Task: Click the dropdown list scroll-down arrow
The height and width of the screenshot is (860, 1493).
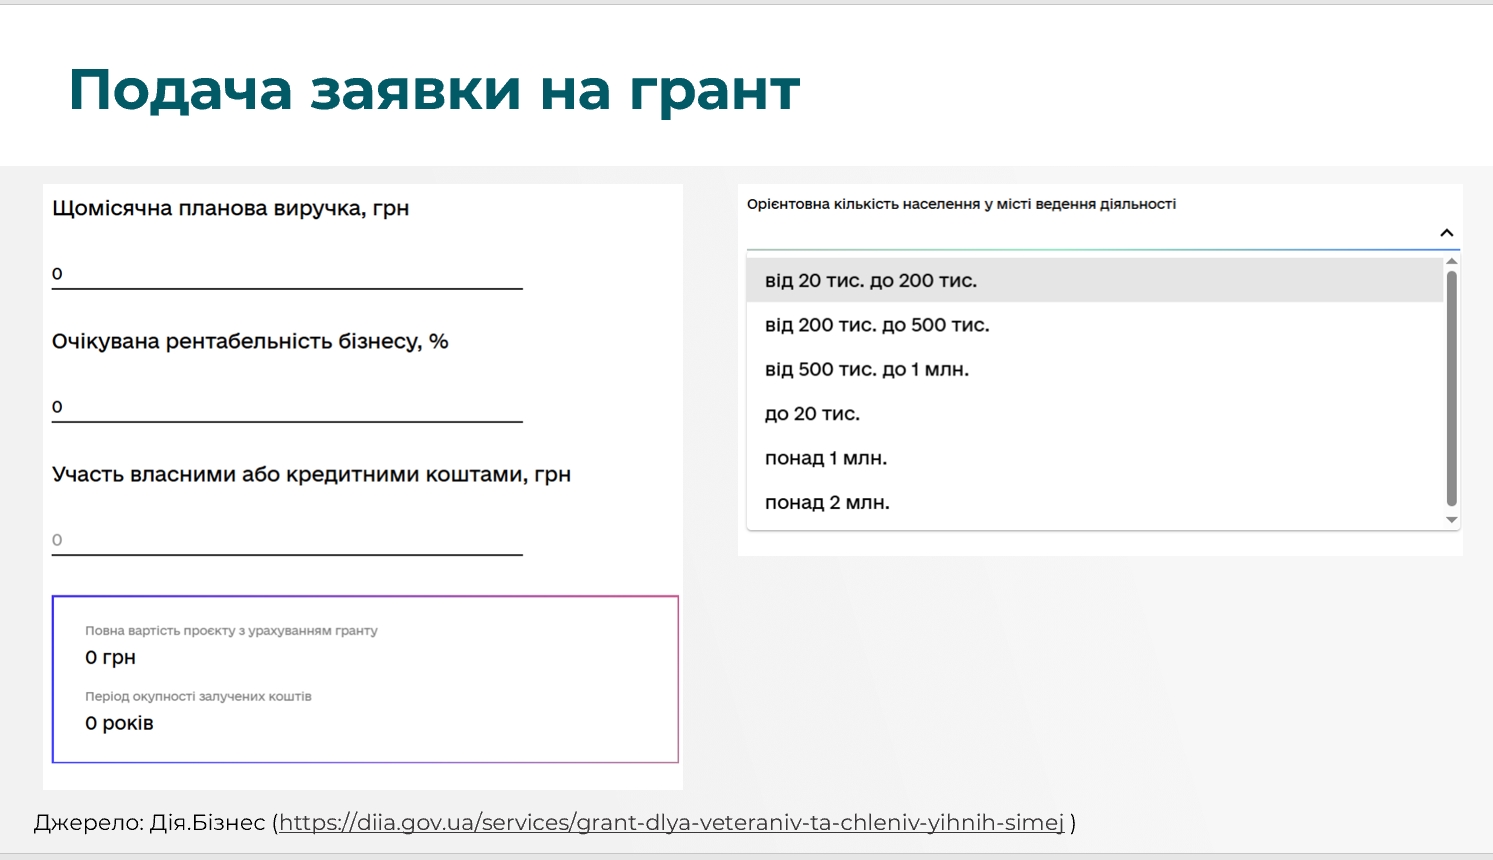Action: [x=1452, y=520]
